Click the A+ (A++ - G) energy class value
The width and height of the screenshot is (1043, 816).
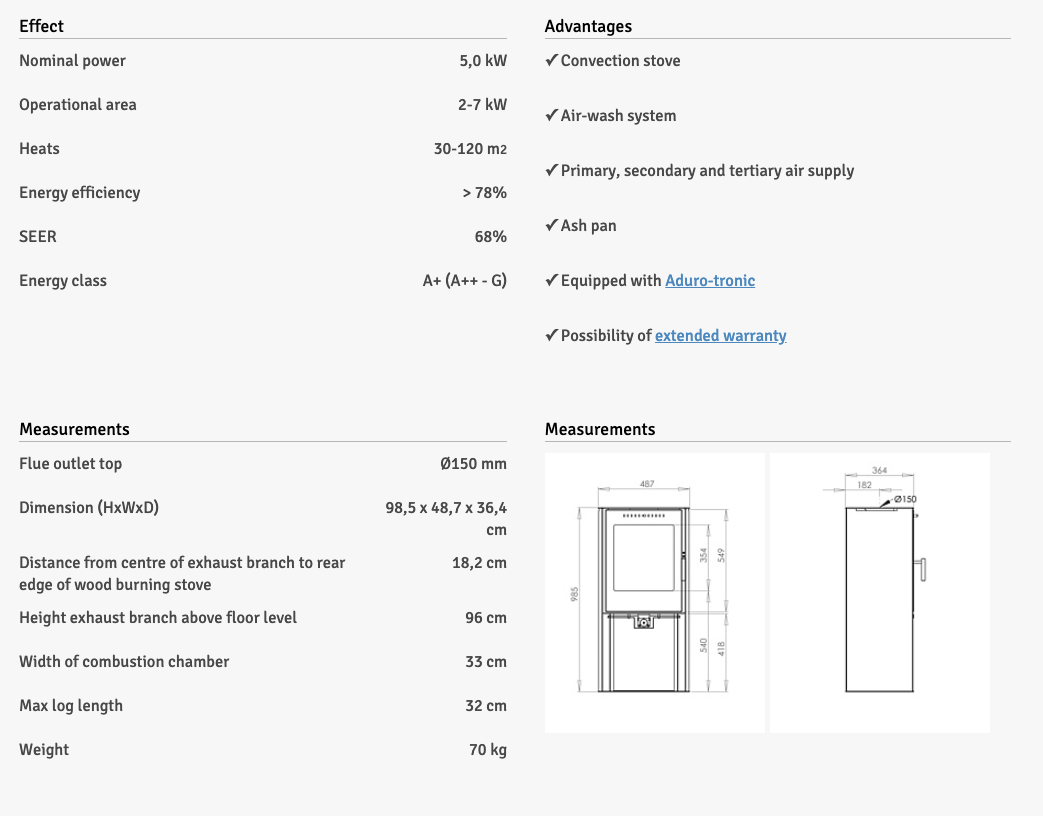(x=464, y=281)
